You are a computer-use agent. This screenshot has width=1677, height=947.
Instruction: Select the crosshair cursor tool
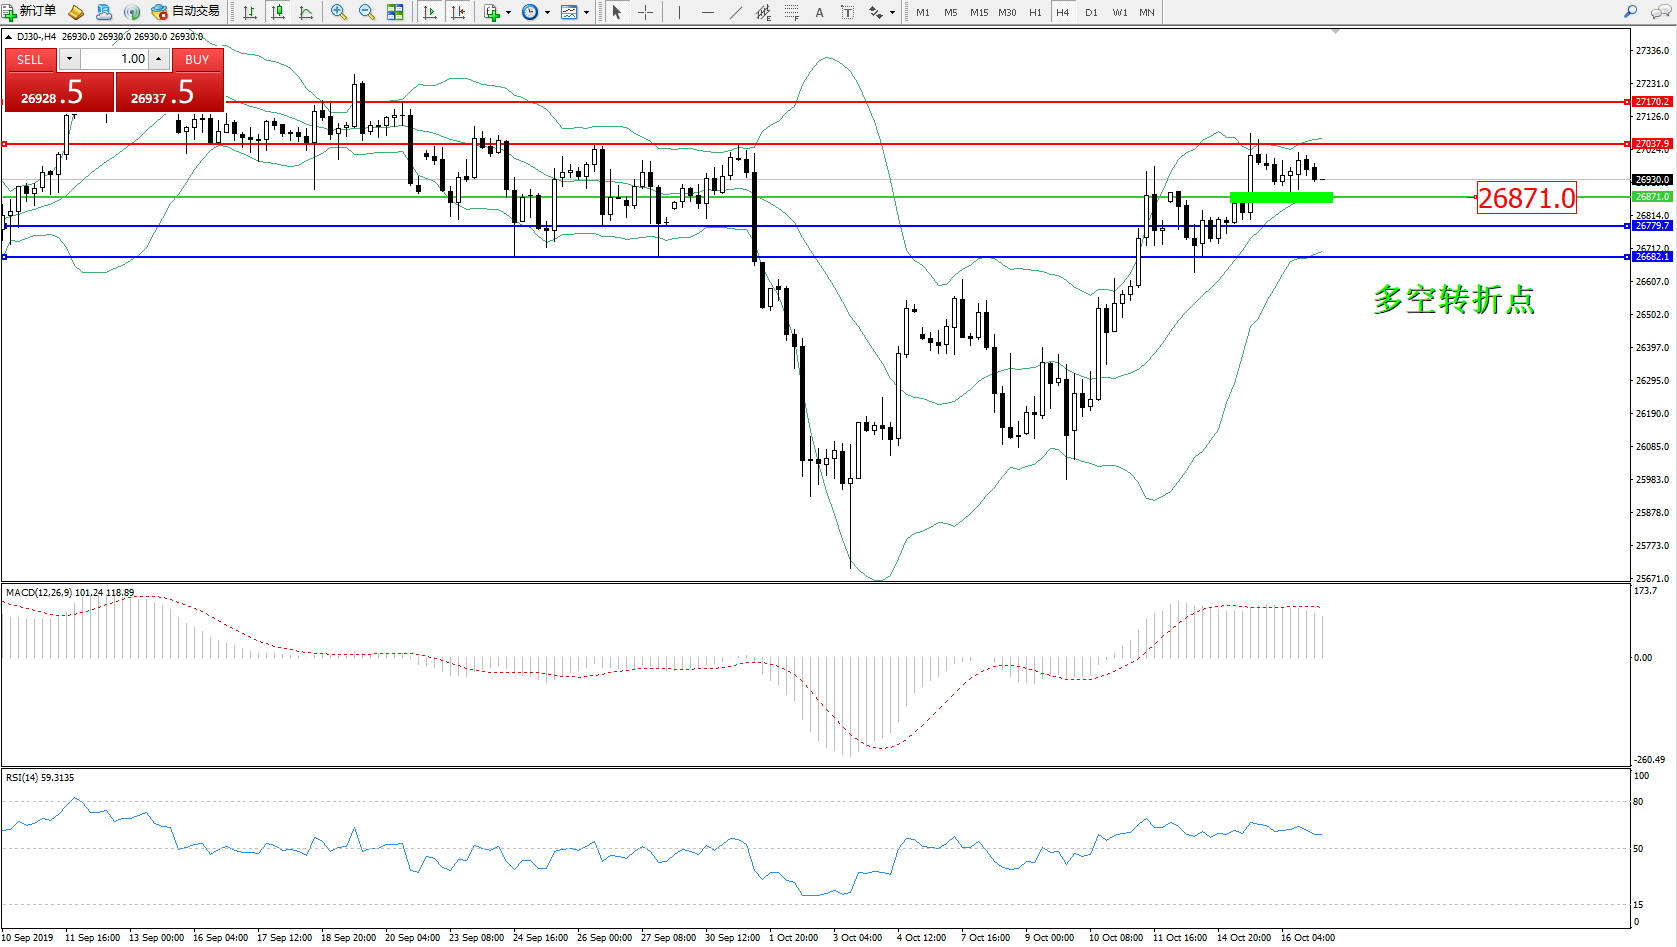(x=646, y=12)
